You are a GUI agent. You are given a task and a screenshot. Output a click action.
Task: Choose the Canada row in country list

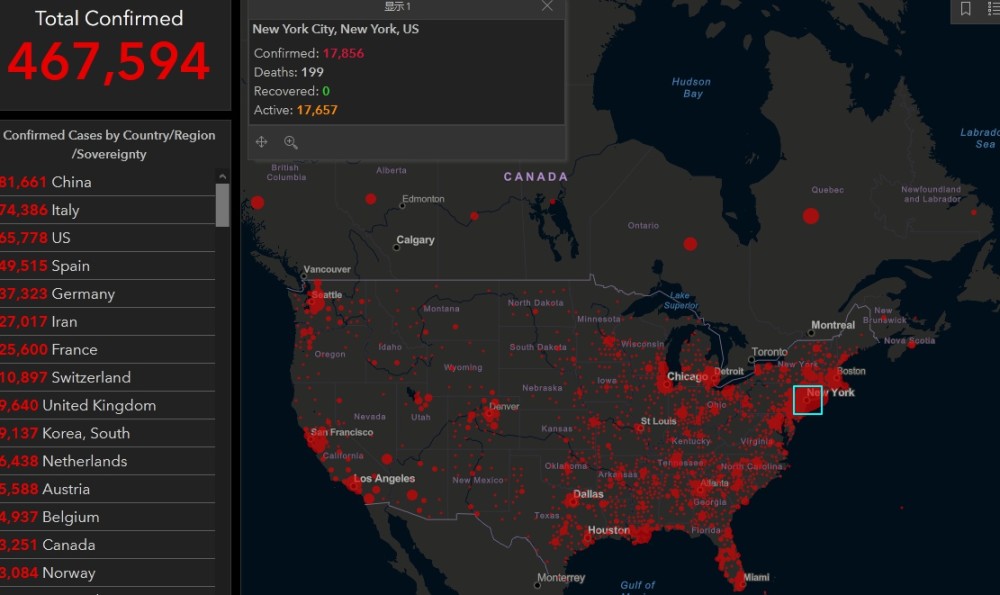(68, 545)
